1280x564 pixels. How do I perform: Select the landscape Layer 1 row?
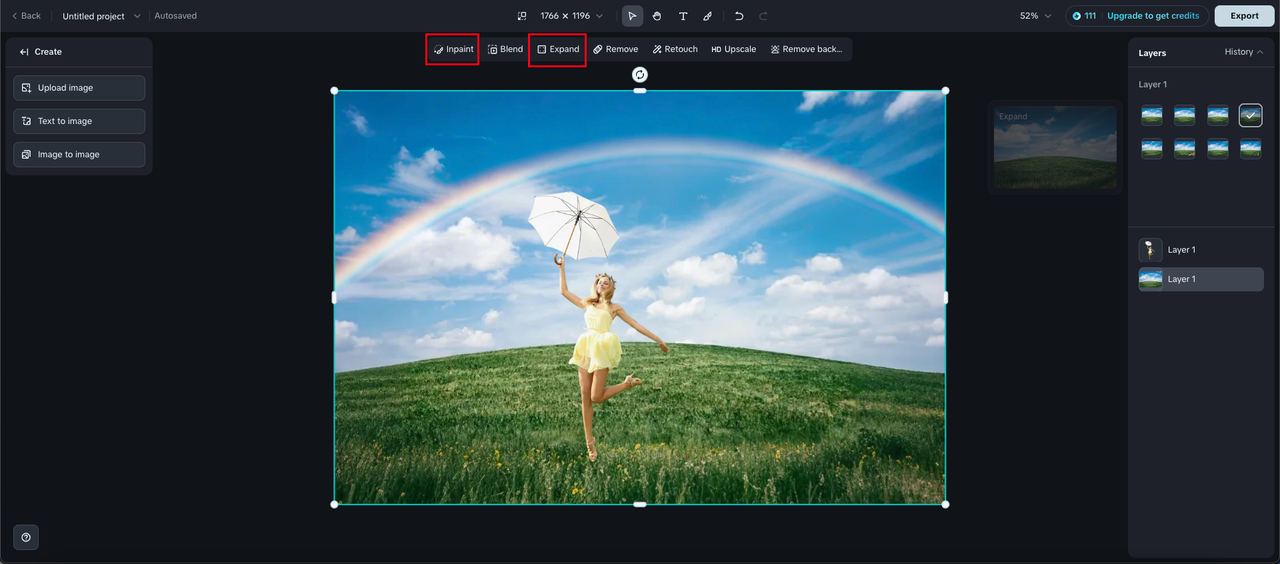(x=1201, y=279)
